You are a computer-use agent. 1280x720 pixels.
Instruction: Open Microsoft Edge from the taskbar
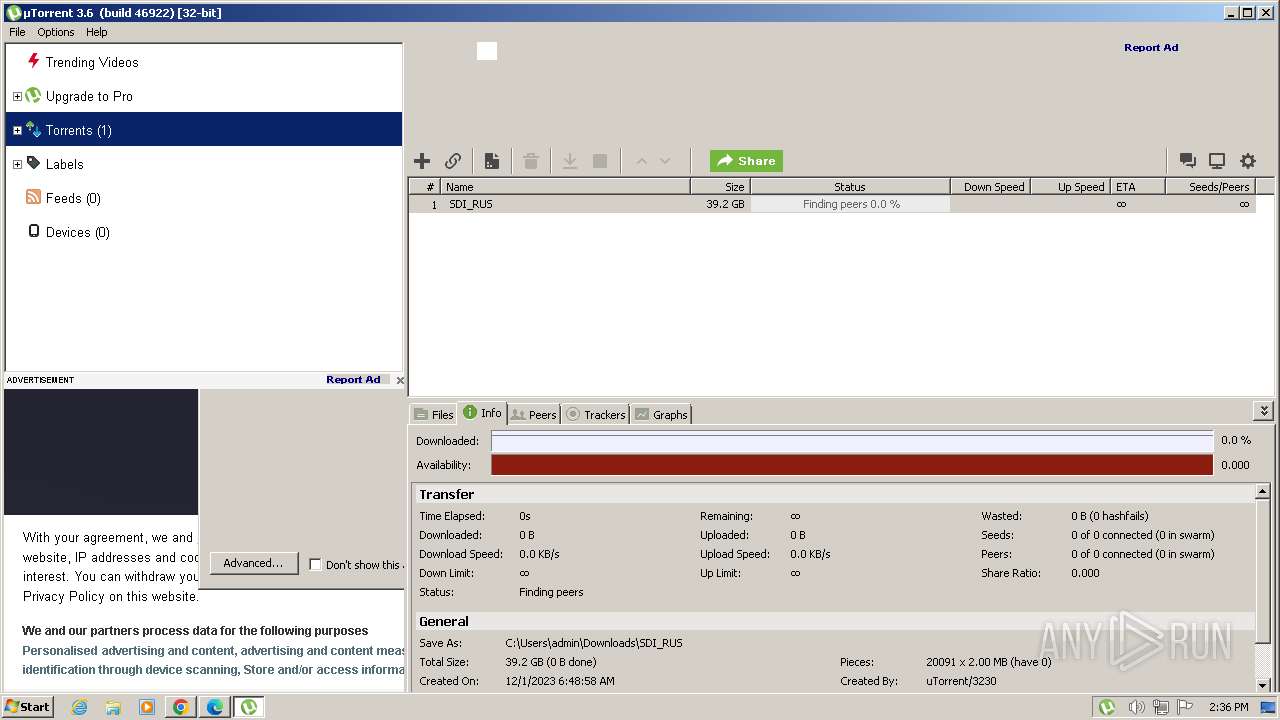[215, 707]
